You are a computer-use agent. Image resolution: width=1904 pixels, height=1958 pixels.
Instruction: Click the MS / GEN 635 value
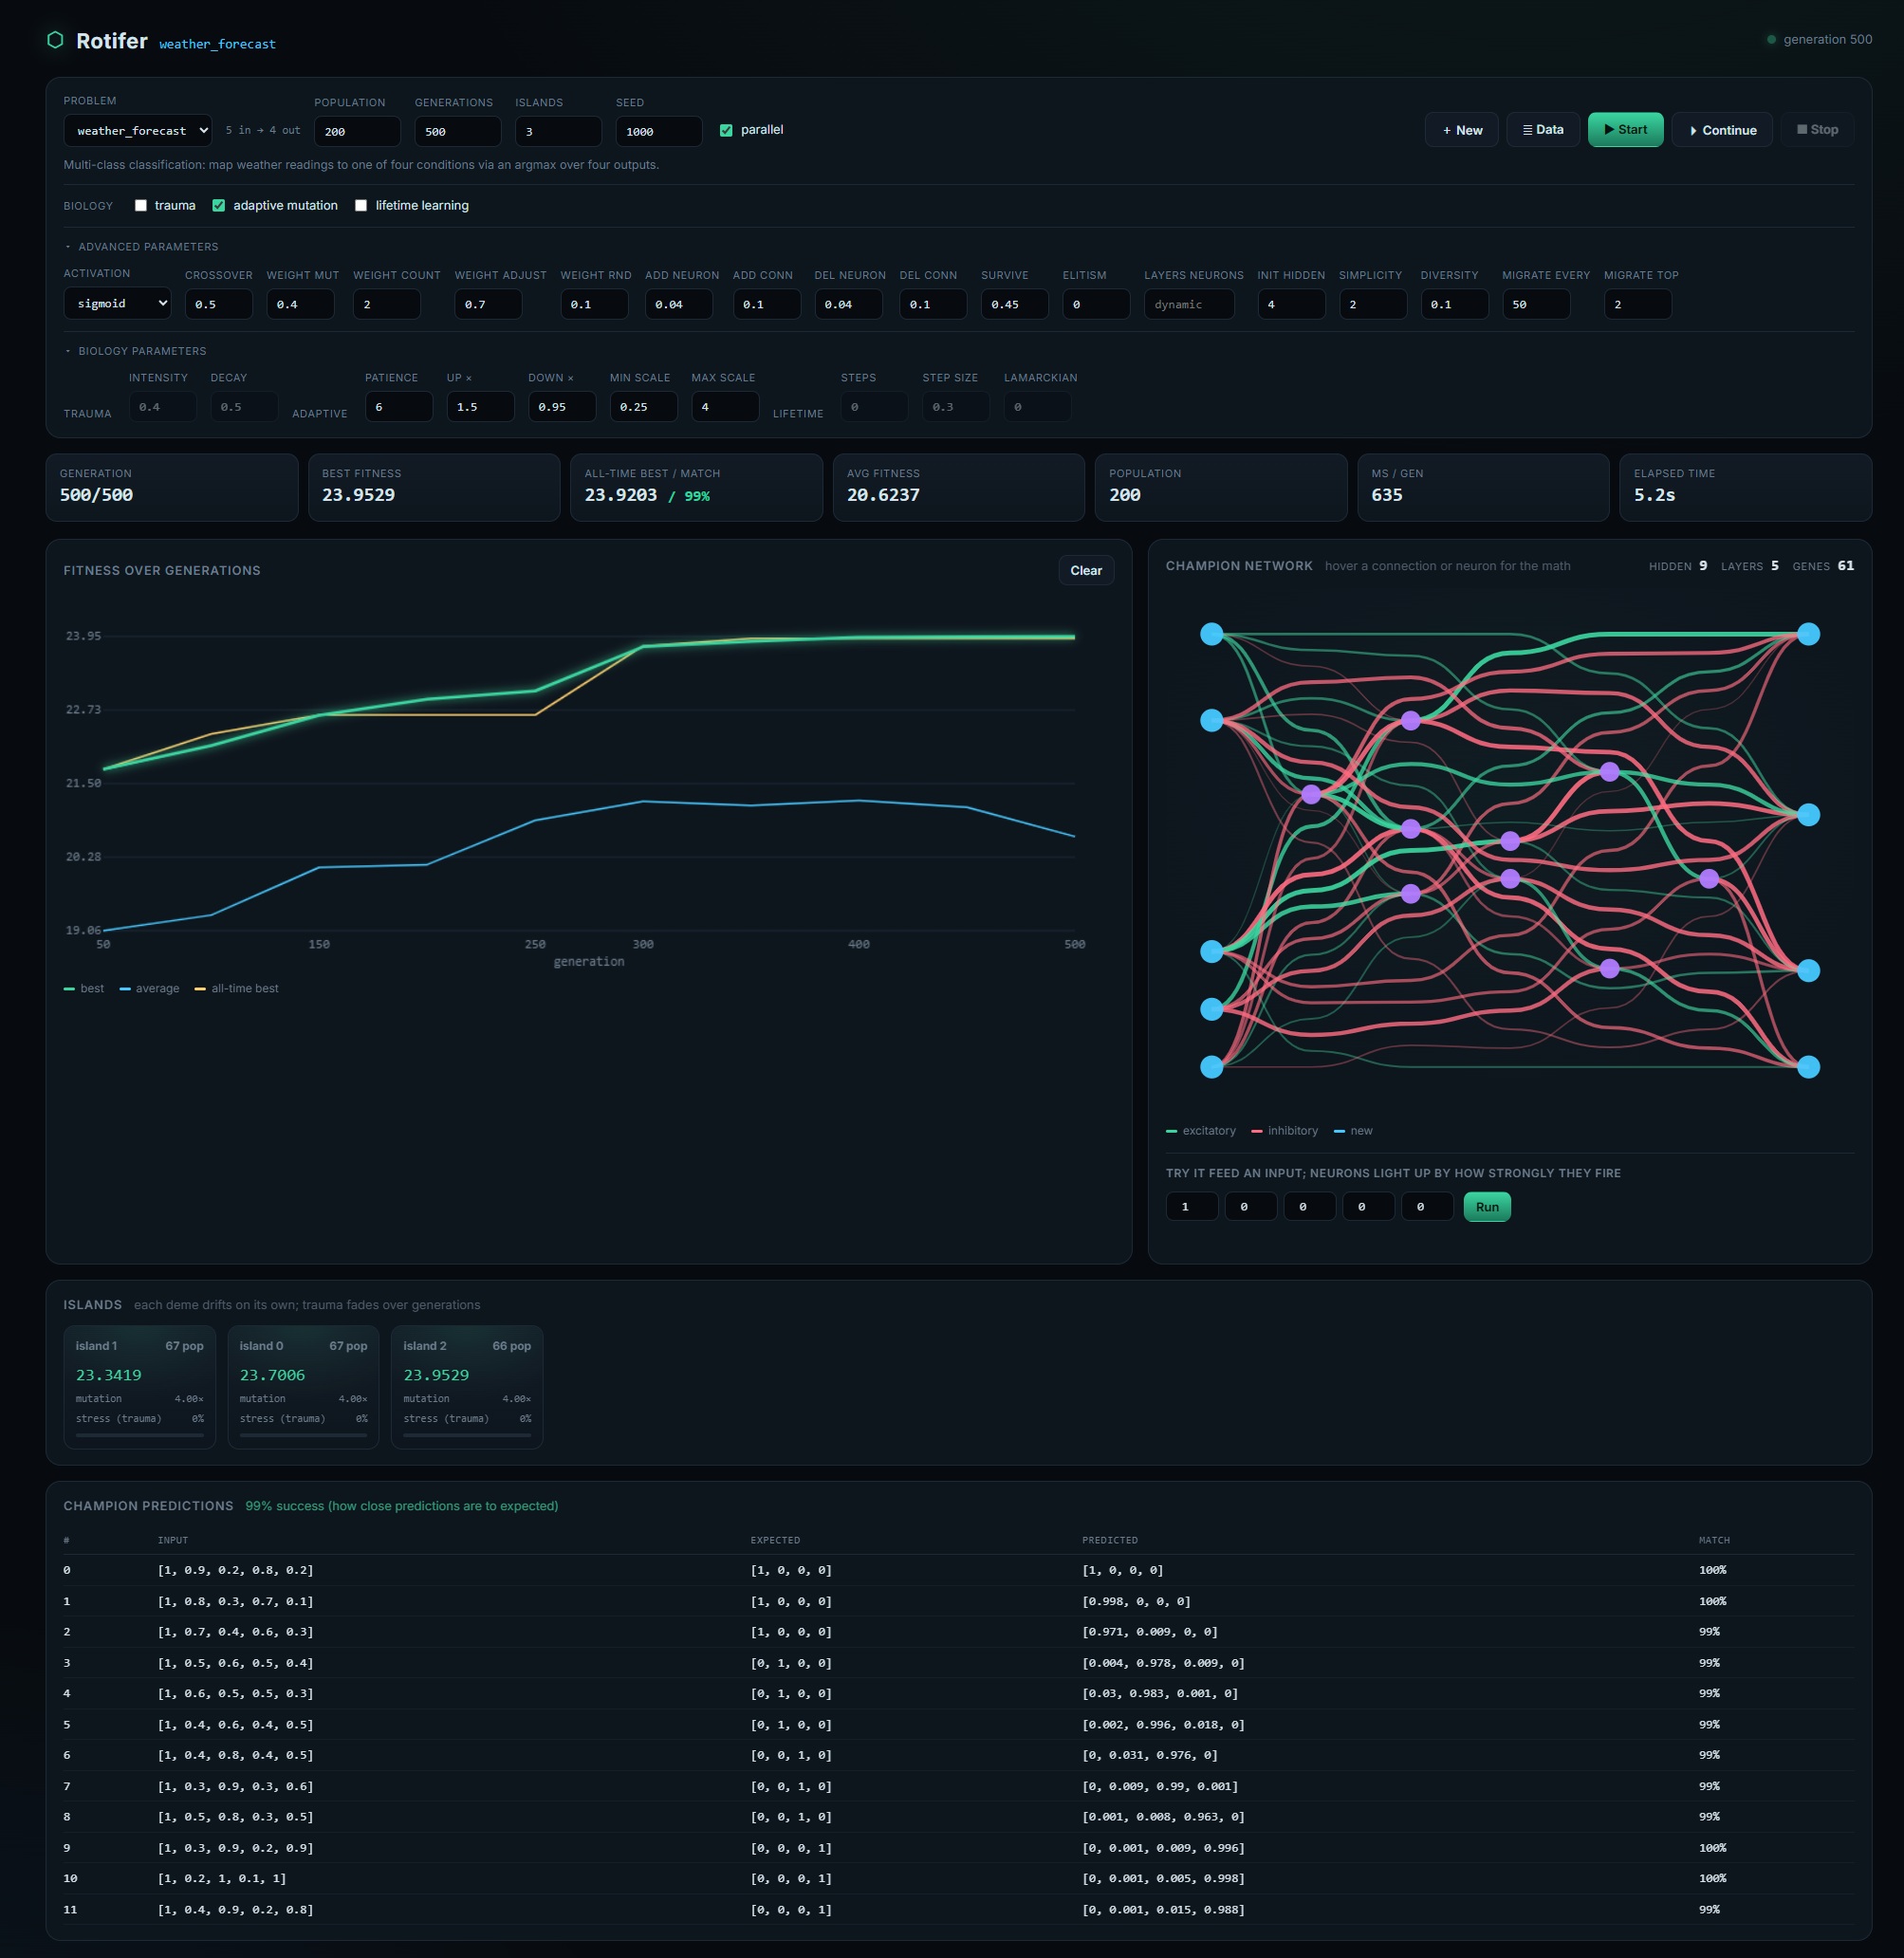[x=1386, y=495]
